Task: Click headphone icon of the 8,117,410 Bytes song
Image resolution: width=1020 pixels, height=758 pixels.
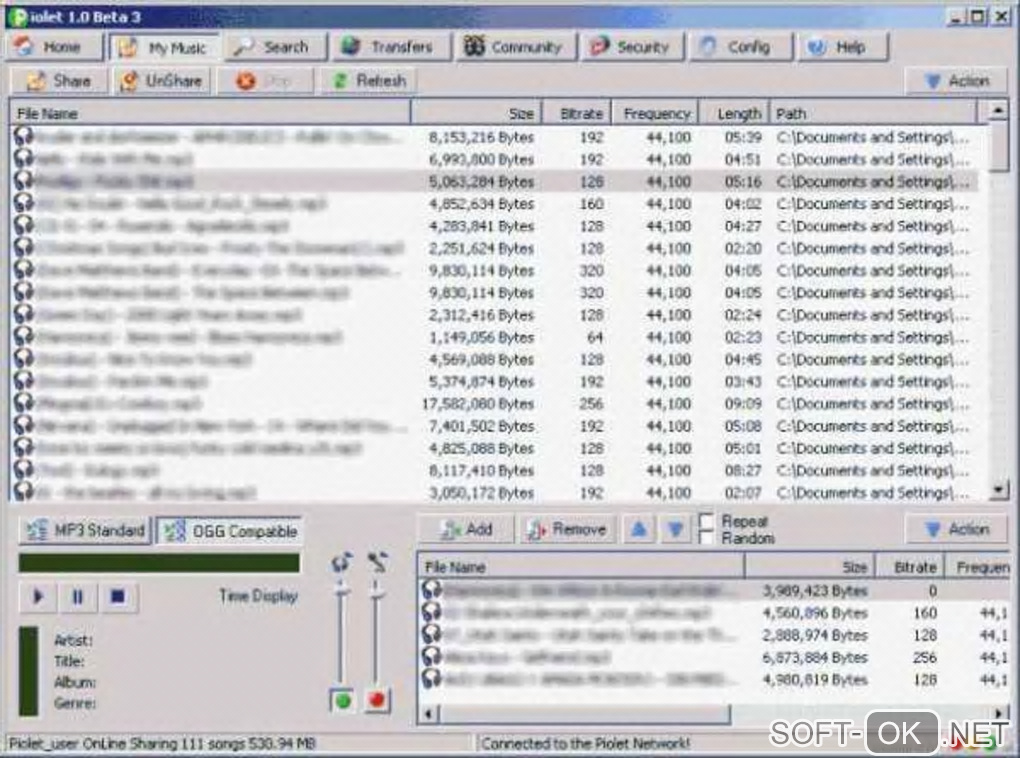Action: pyautogui.click(x=23, y=469)
